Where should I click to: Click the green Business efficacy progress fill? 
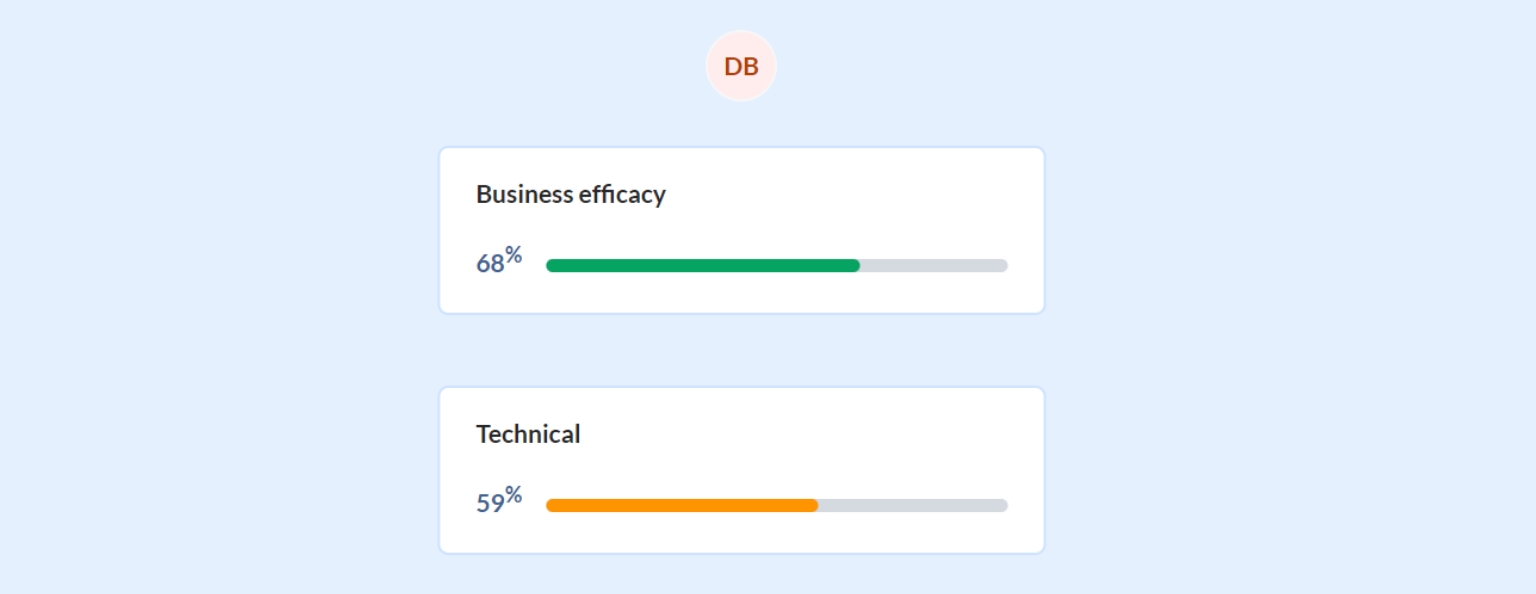click(x=700, y=265)
